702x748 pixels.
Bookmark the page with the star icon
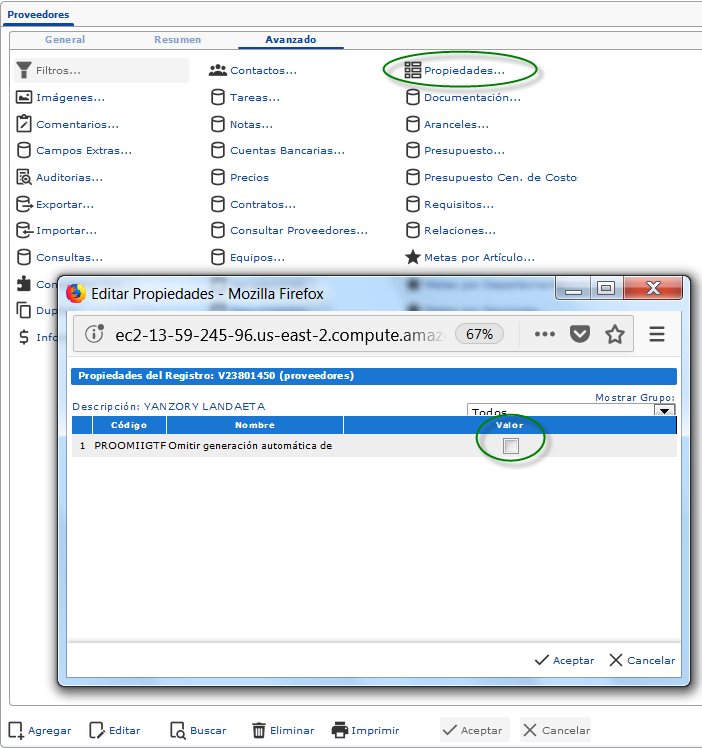coord(615,334)
